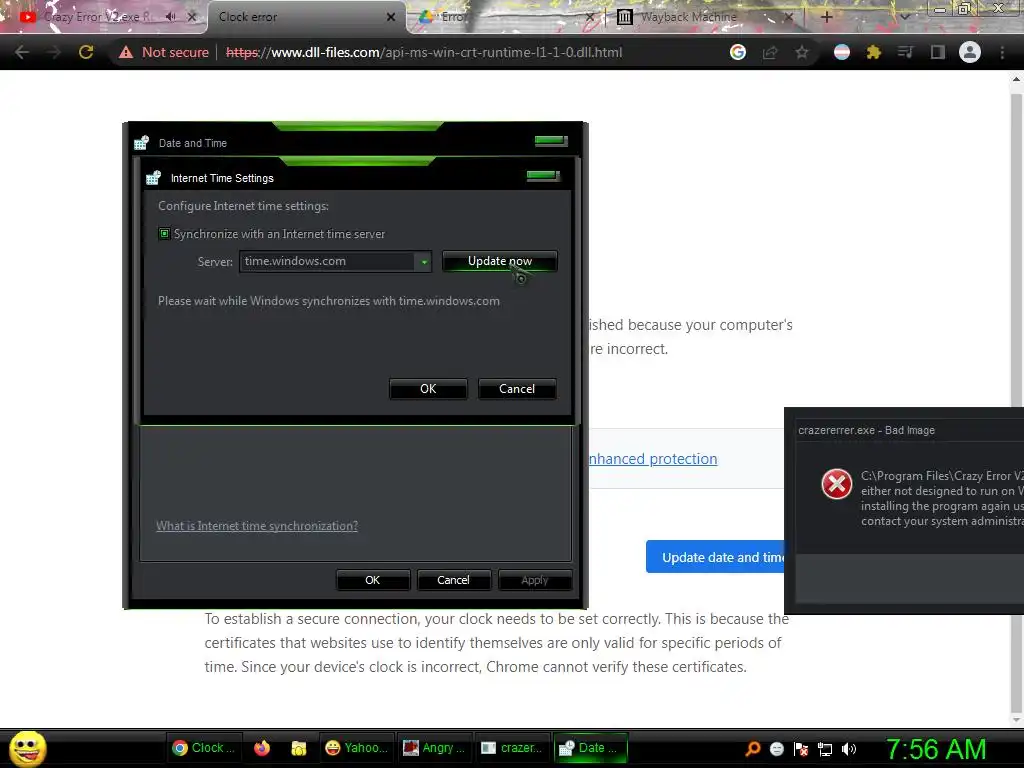Click Update date and time button on page
This screenshot has height=768, width=1024.
click(715, 557)
